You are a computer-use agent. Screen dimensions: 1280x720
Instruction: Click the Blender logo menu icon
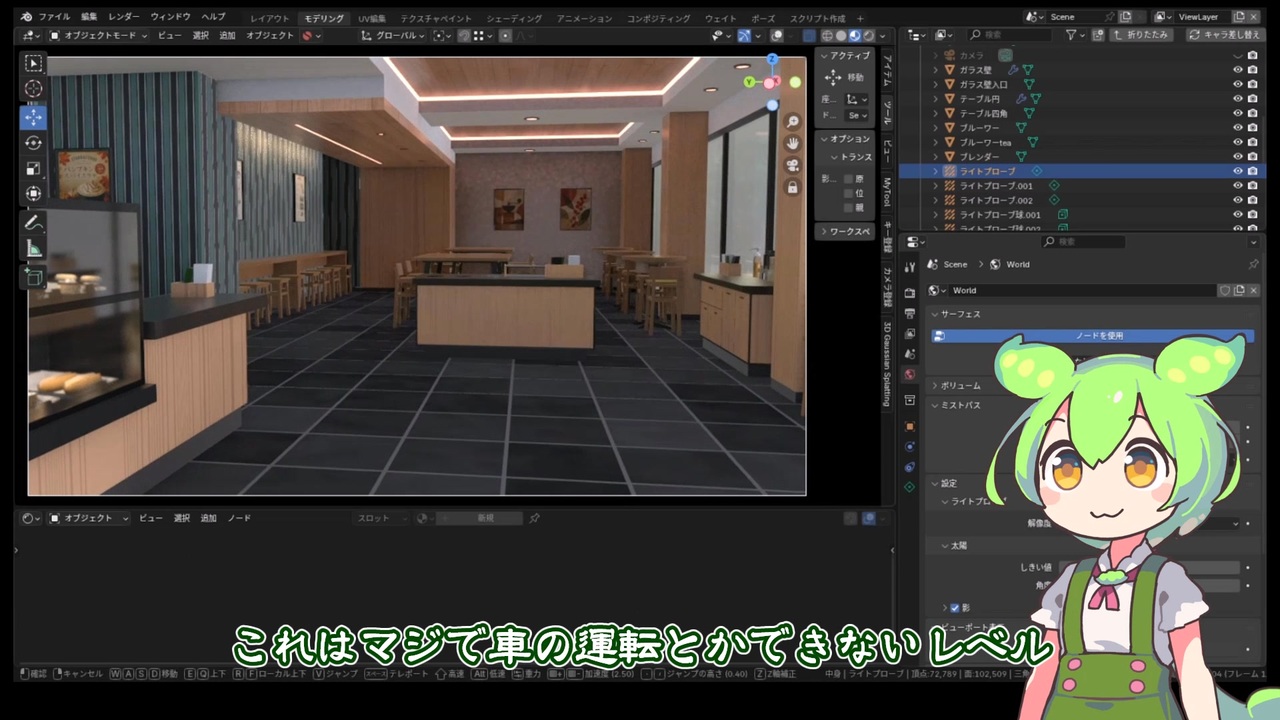26,17
